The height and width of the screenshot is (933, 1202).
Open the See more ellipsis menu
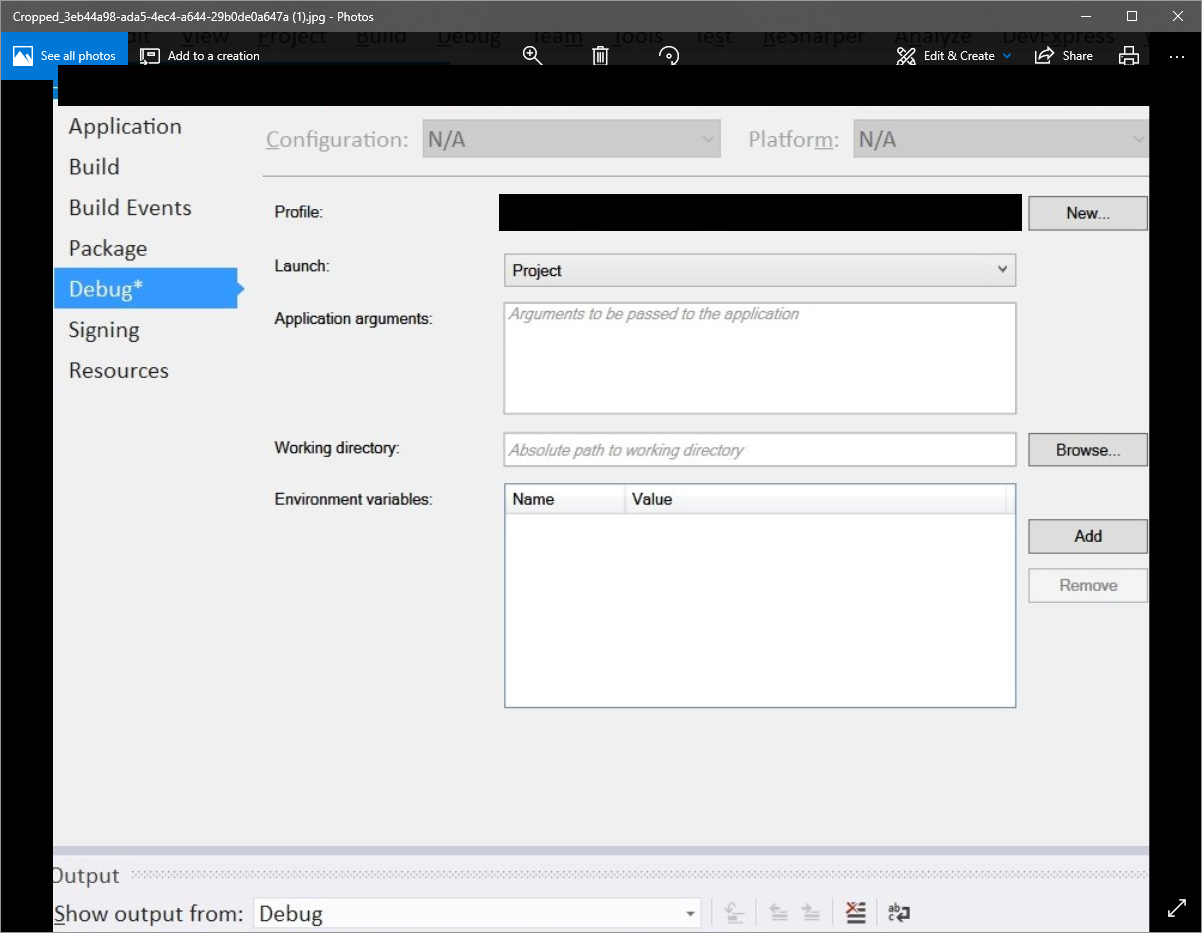pyautogui.click(x=1177, y=57)
